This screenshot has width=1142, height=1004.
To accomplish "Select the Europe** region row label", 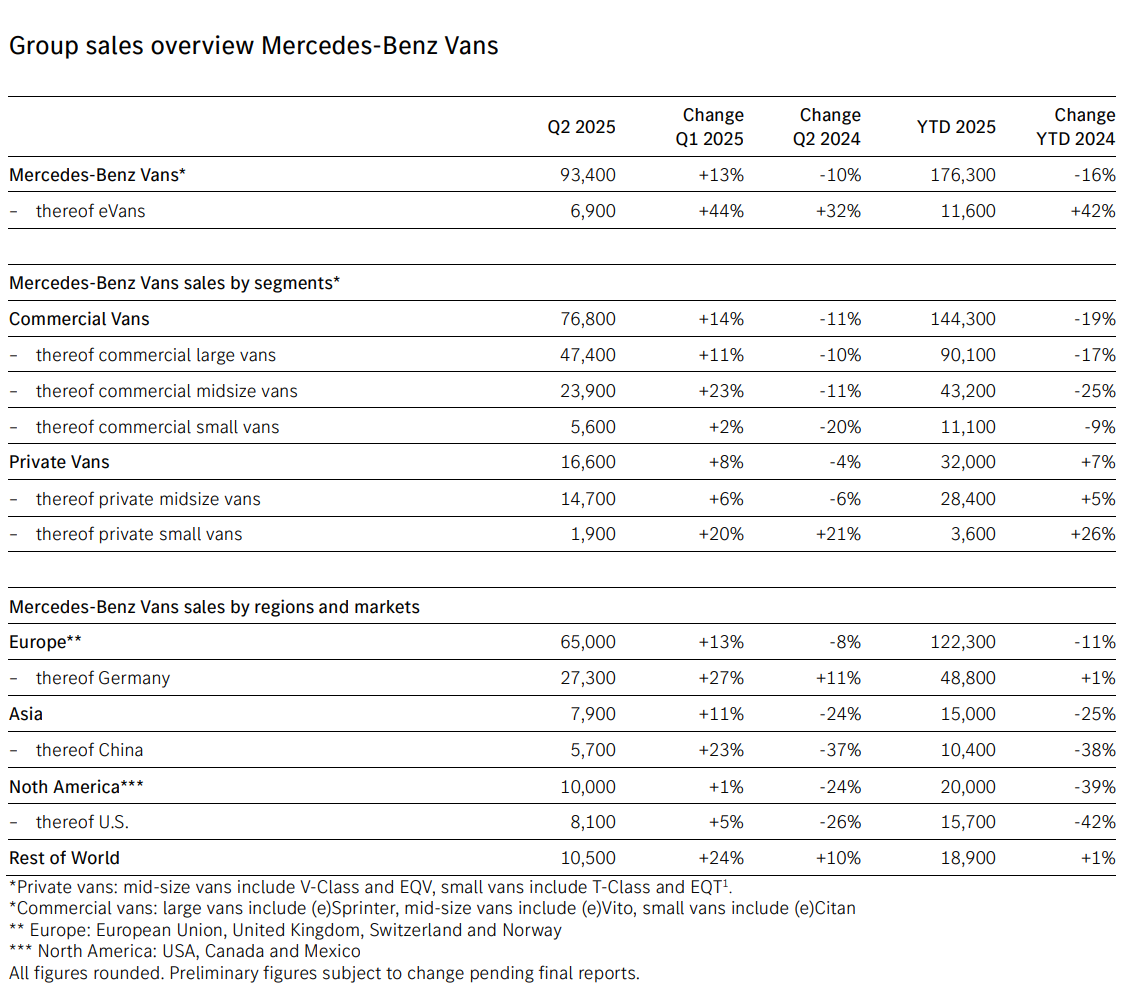I will tap(45, 642).
